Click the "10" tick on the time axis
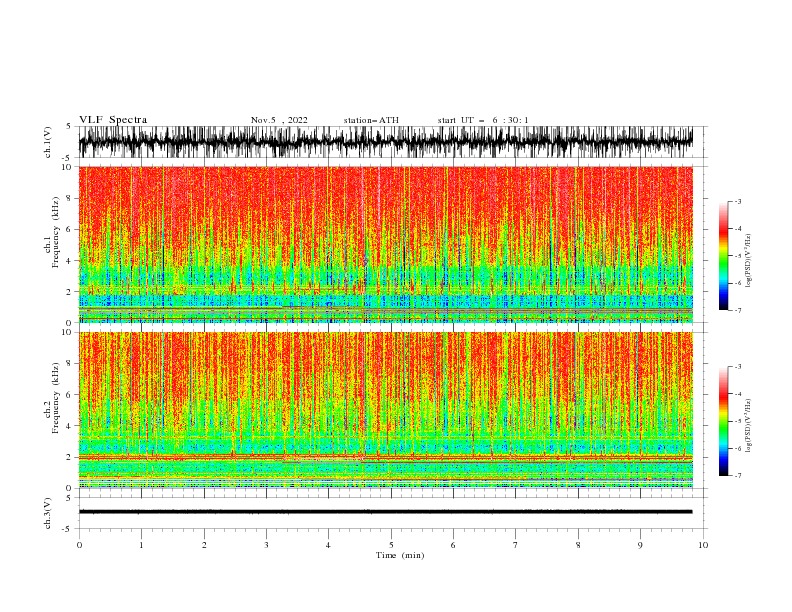This screenshot has width=792, height=612. coord(703,545)
